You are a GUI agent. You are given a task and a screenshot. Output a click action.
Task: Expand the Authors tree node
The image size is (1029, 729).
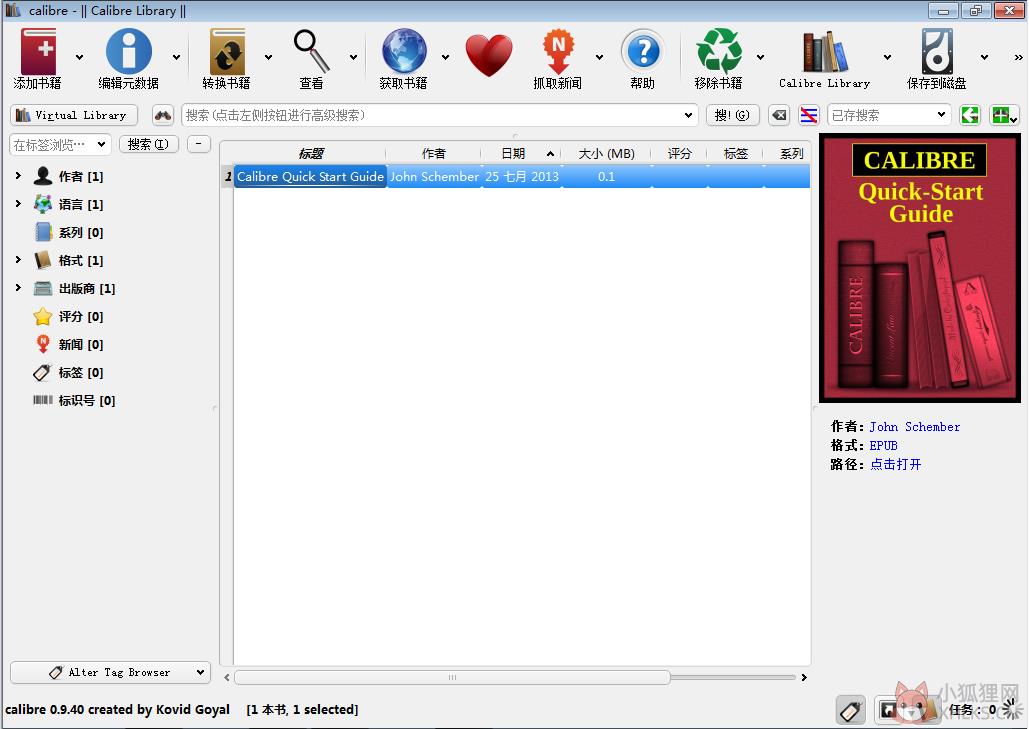(x=18, y=176)
